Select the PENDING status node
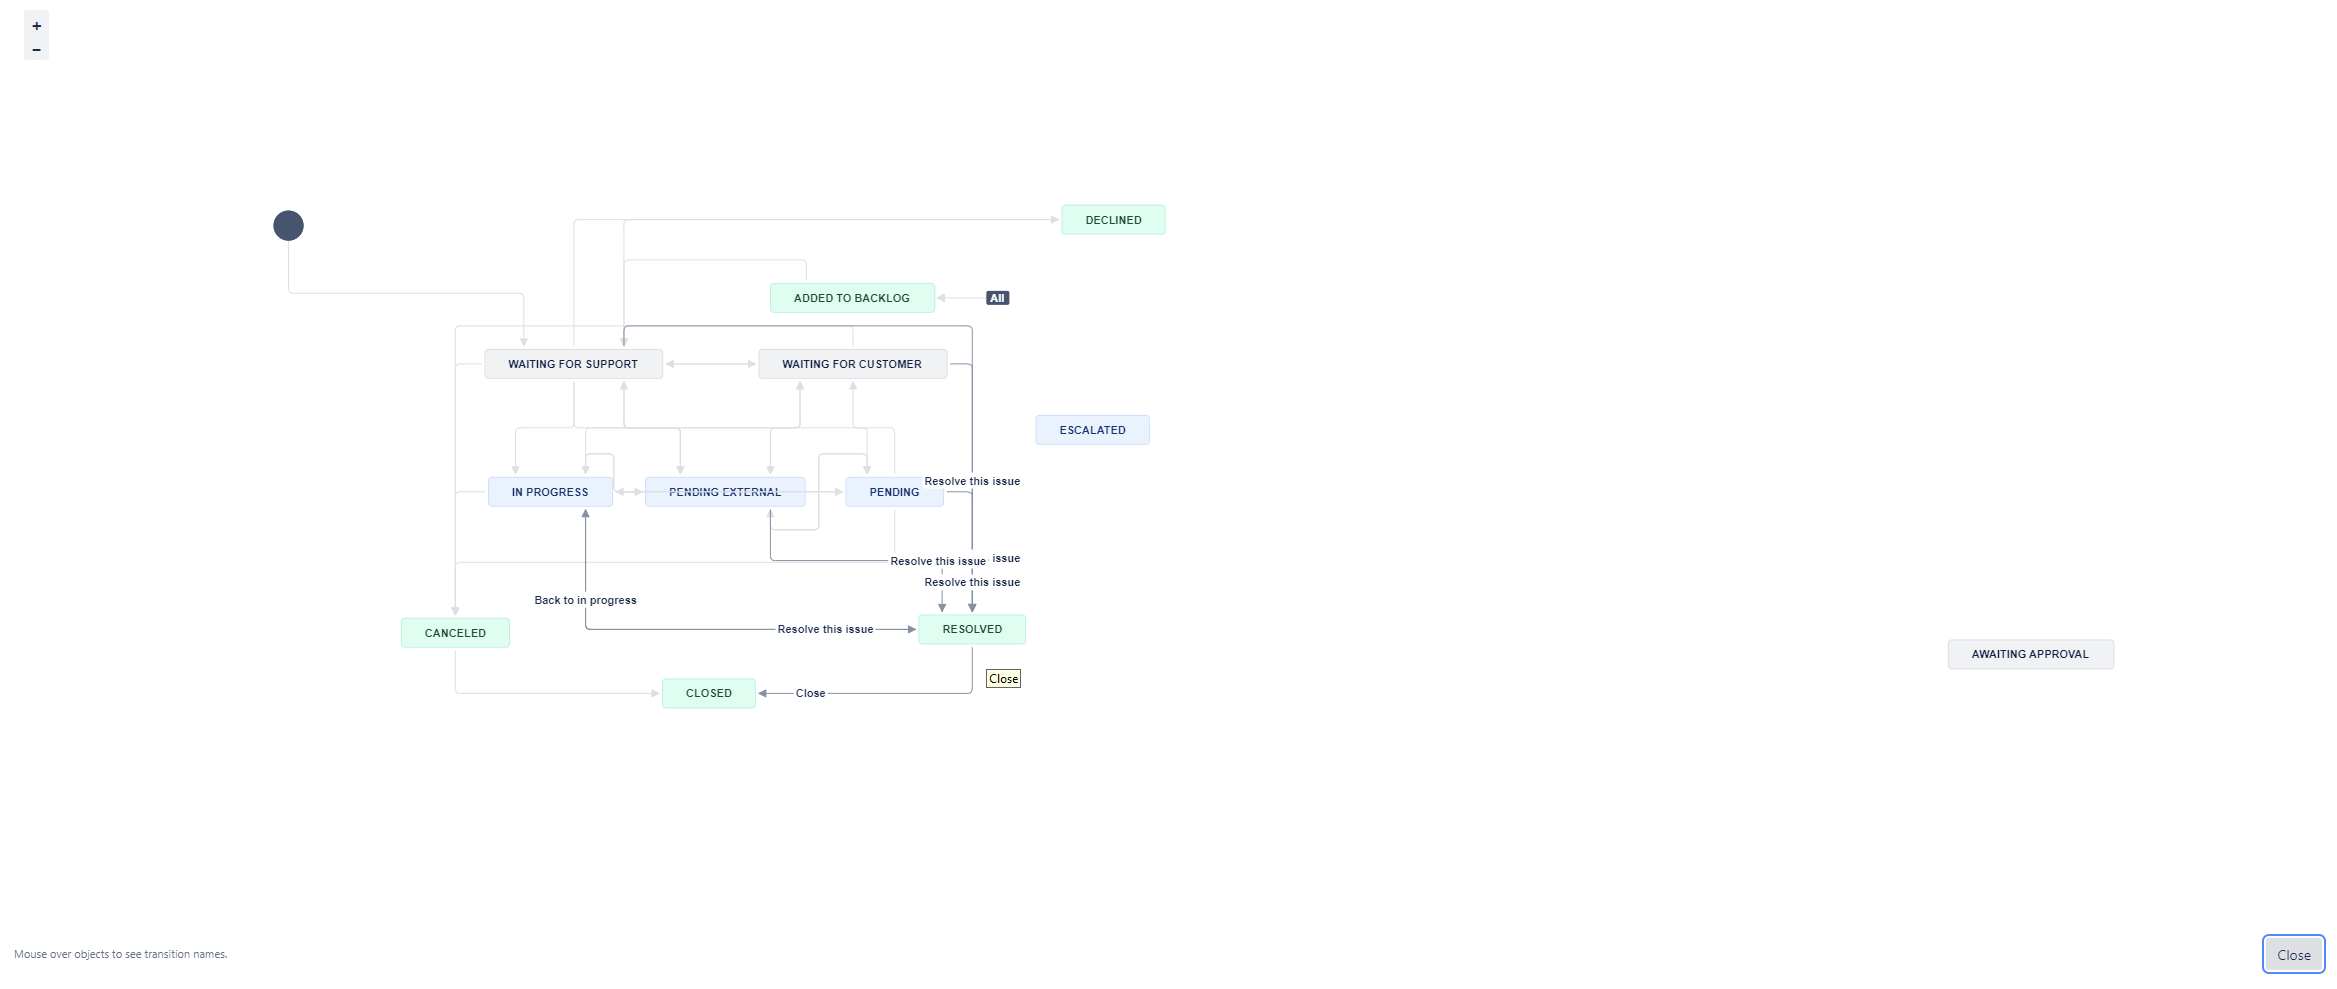Viewport: 2337px width, 989px height. pos(894,492)
